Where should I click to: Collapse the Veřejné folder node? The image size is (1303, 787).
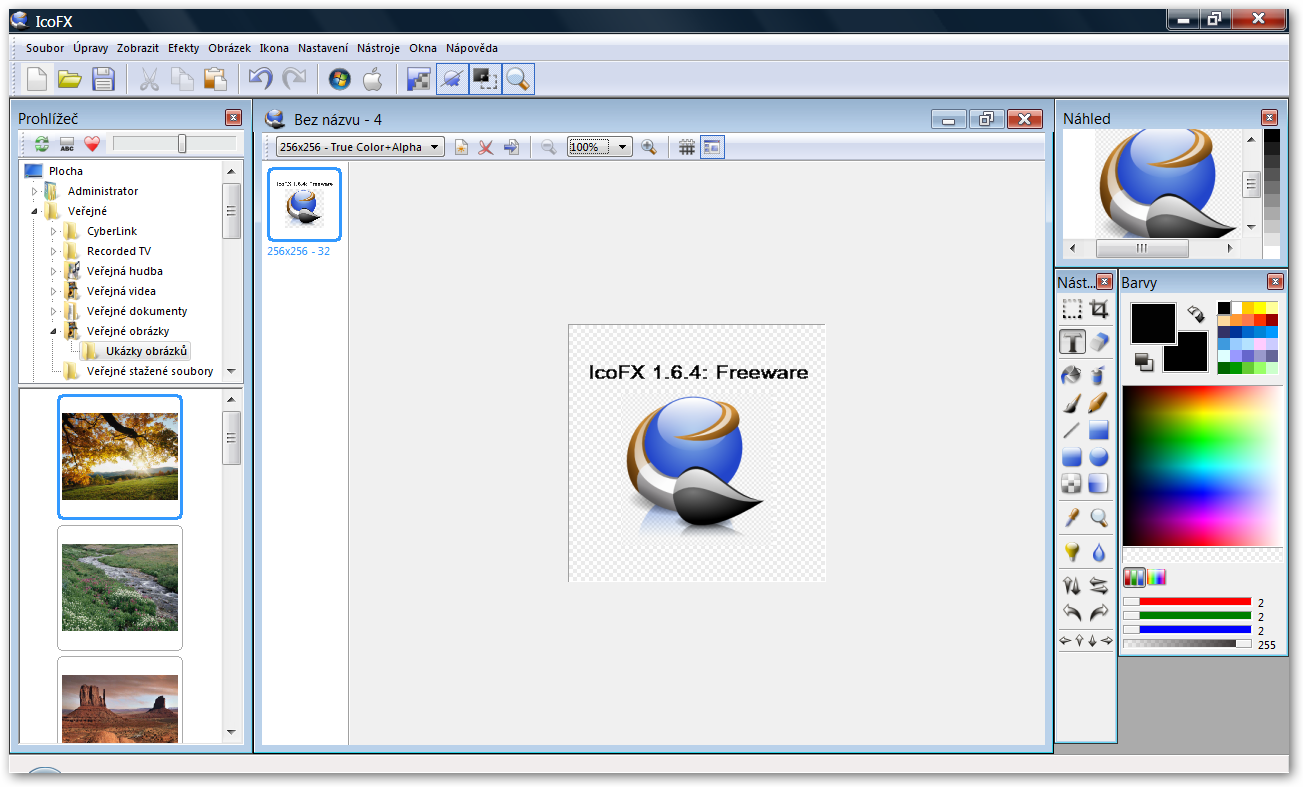[35, 211]
